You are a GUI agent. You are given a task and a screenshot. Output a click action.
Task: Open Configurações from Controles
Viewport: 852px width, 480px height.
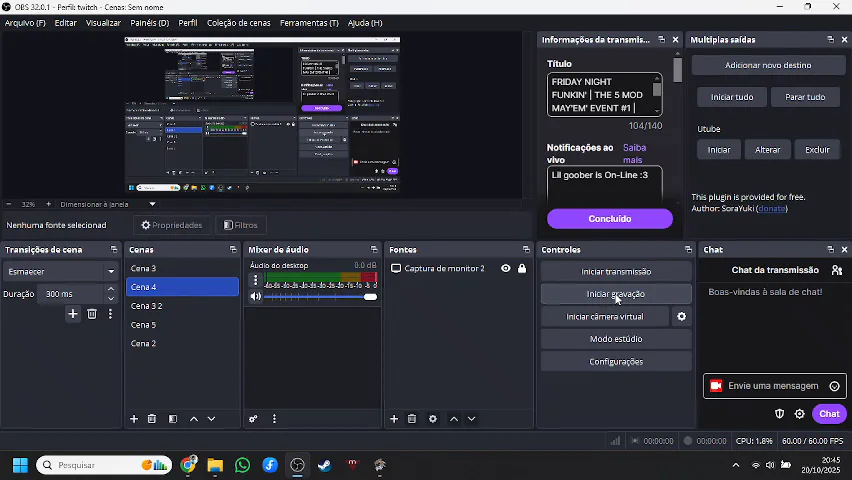click(x=616, y=361)
